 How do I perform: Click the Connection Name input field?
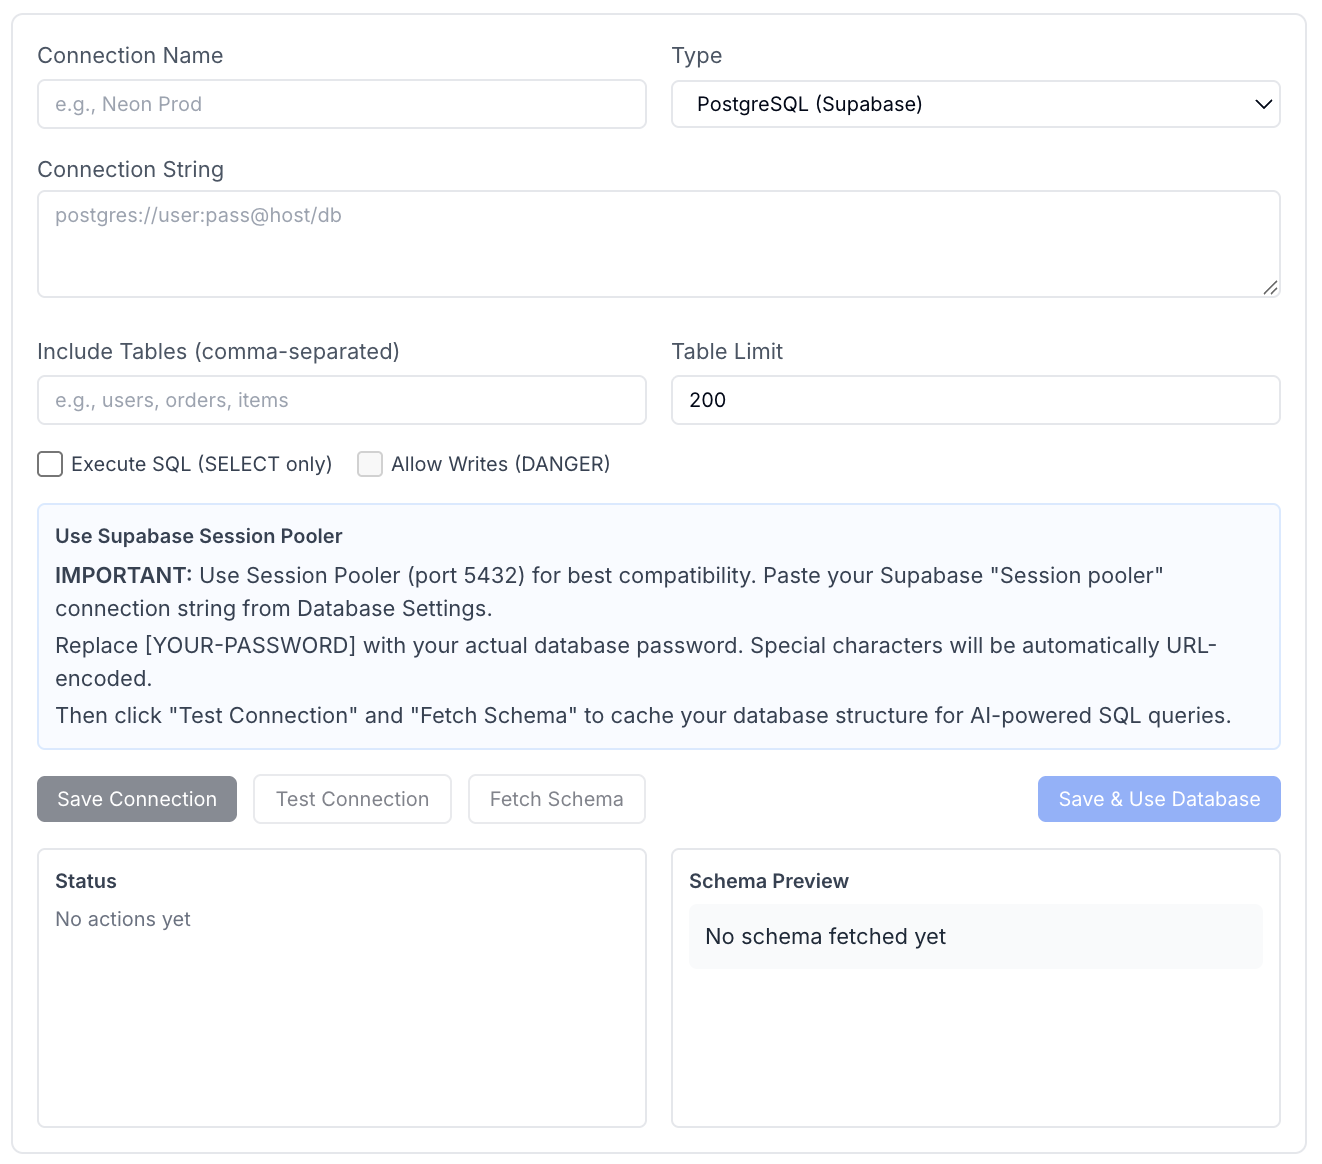(x=341, y=104)
